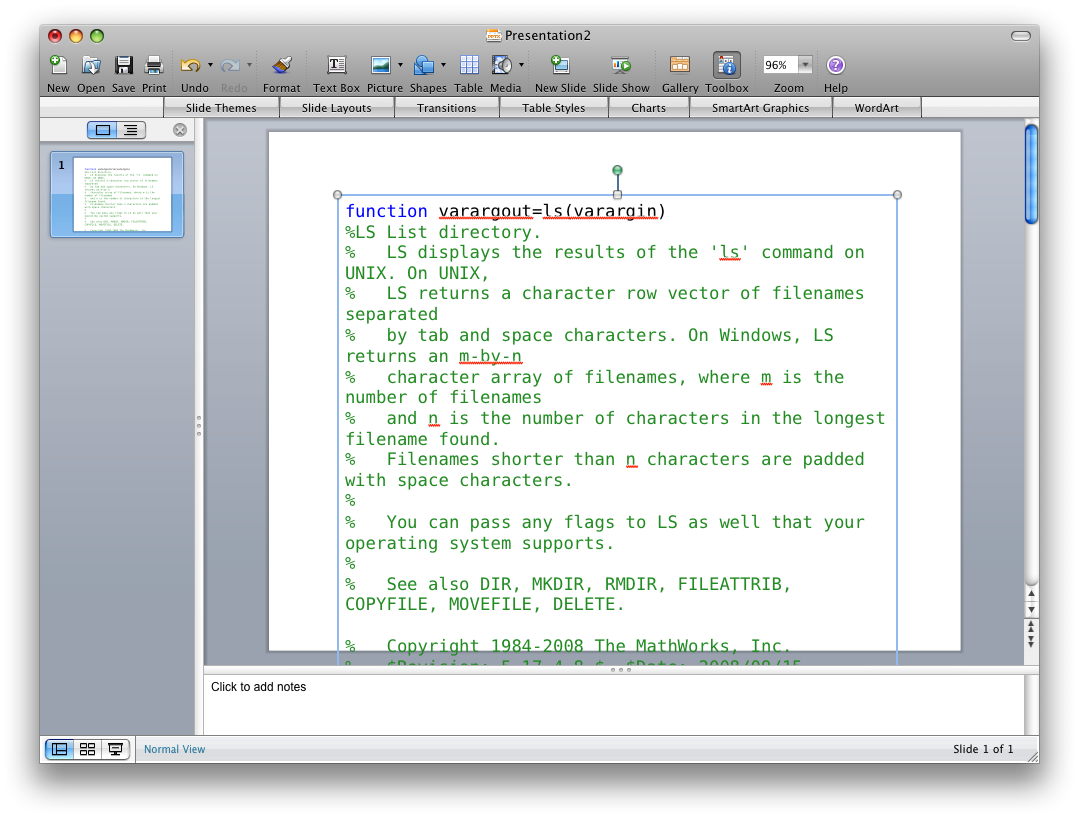Click the Slide Sorter view button
Viewport: 1079px width, 818px height.
[x=88, y=749]
